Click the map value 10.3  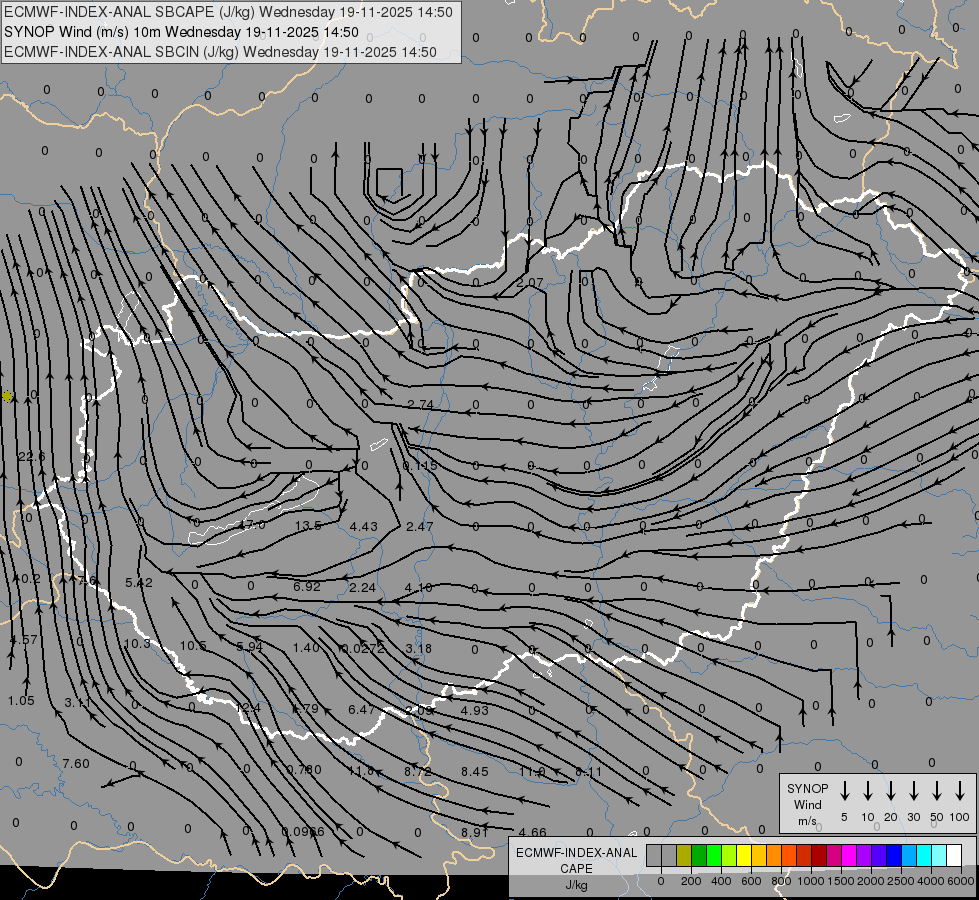pyautogui.click(x=137, y=643)
